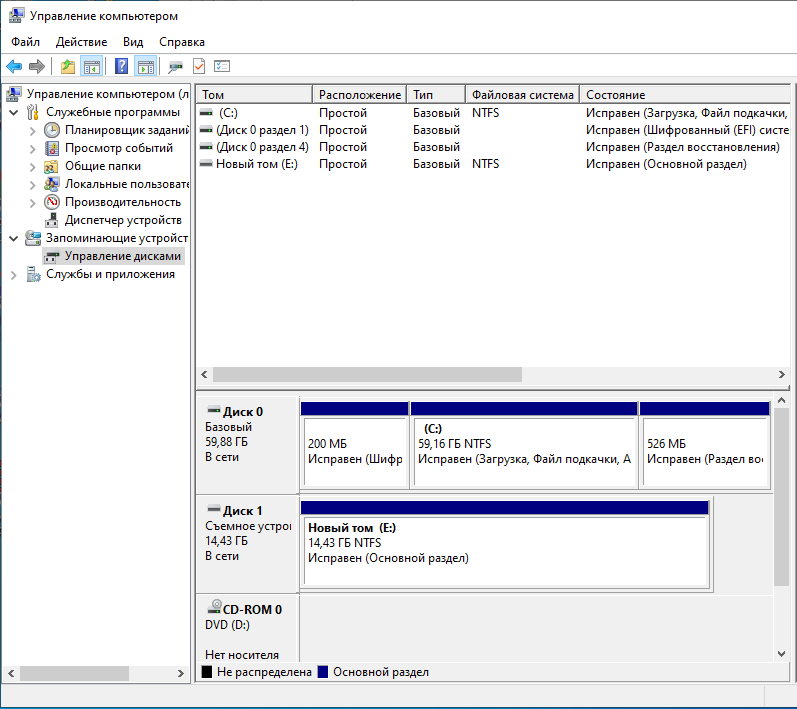Click the blue Help question mark icon
The height and width of the screenshot is (709, 797).
pos(122,67)
